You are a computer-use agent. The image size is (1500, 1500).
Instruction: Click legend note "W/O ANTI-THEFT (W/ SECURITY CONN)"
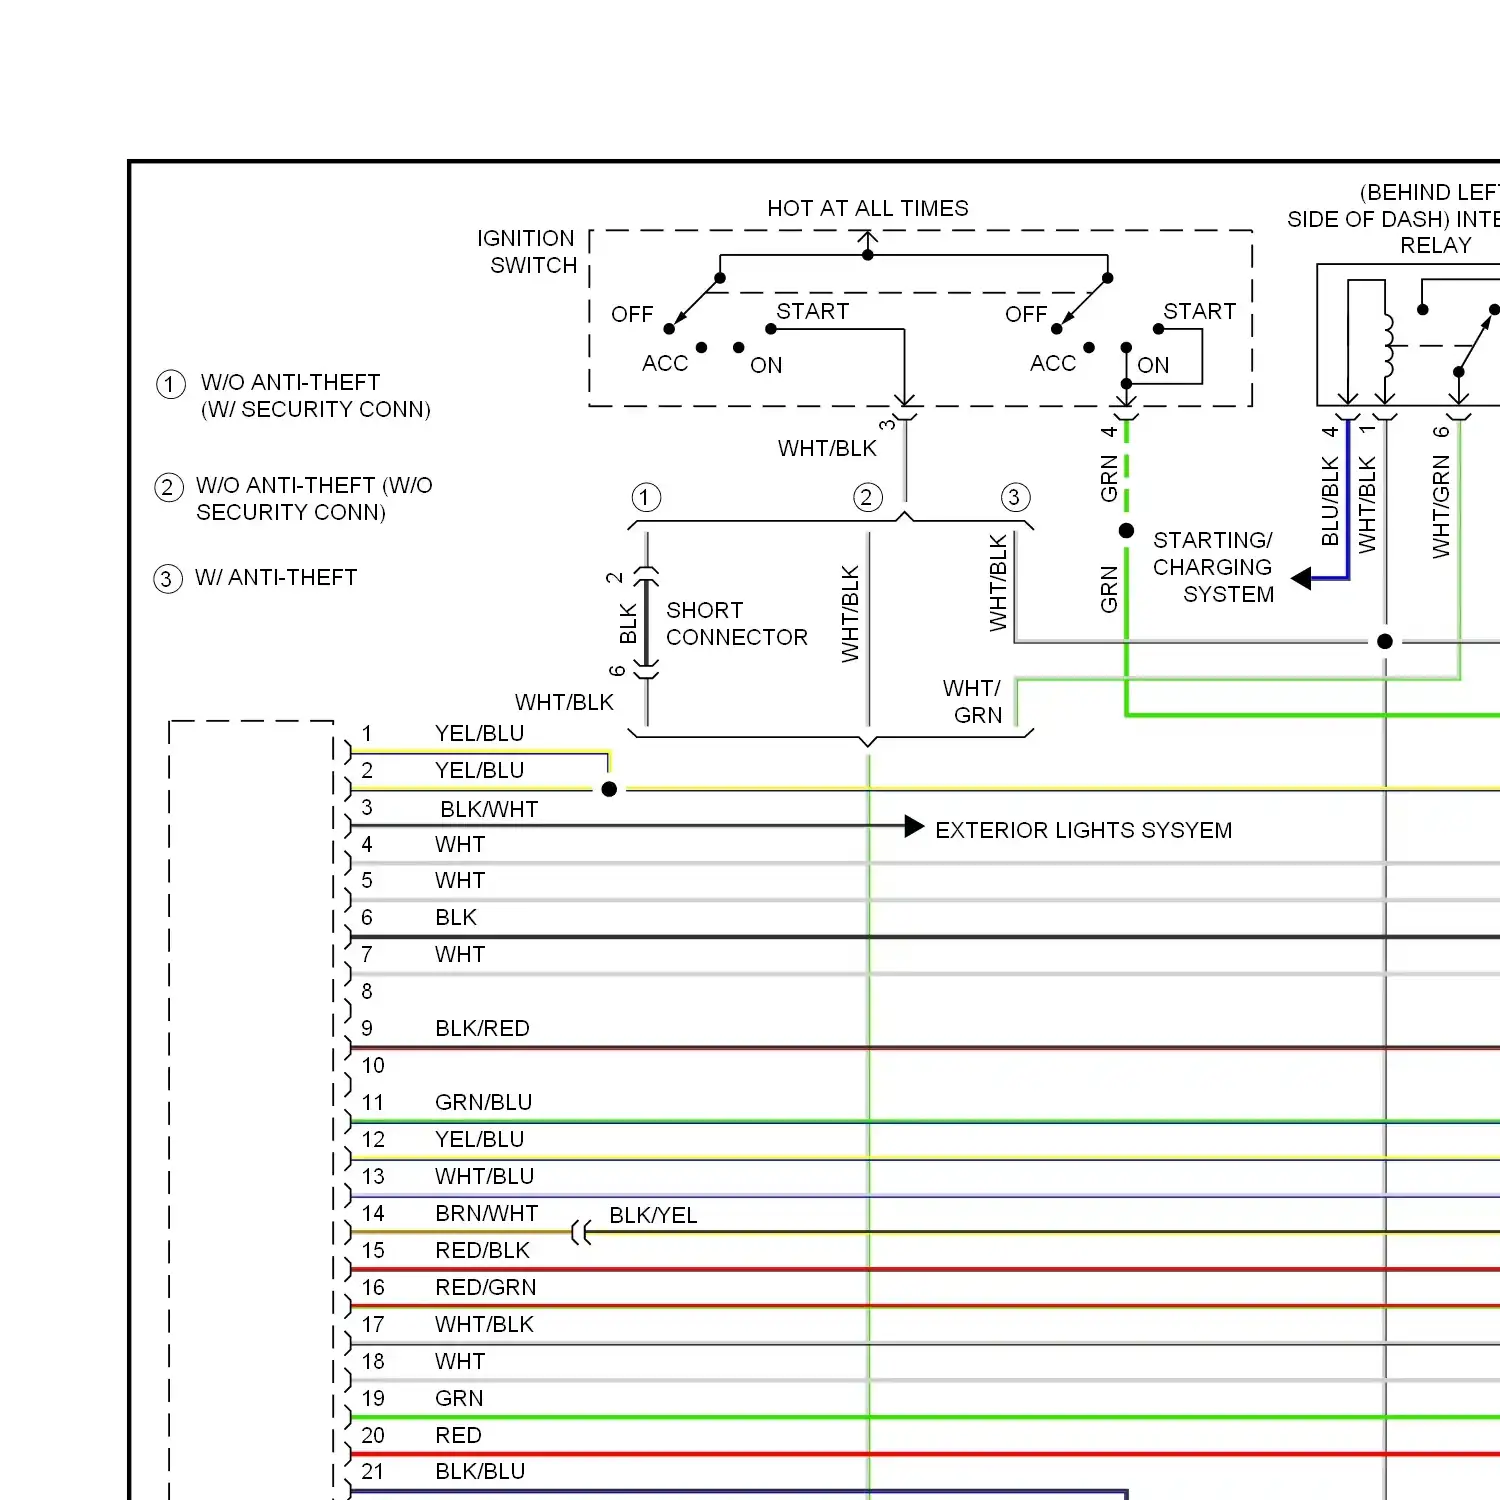click(316, 396)
